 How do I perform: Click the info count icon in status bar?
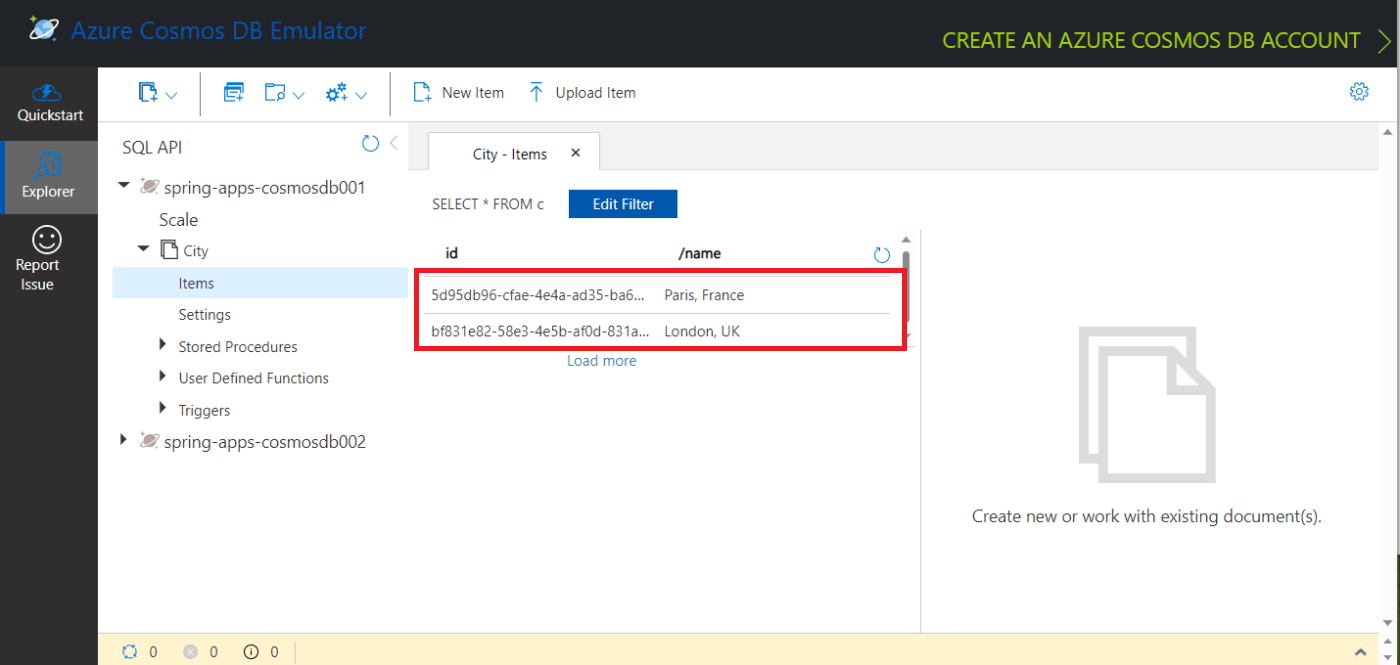click(252, 651)
